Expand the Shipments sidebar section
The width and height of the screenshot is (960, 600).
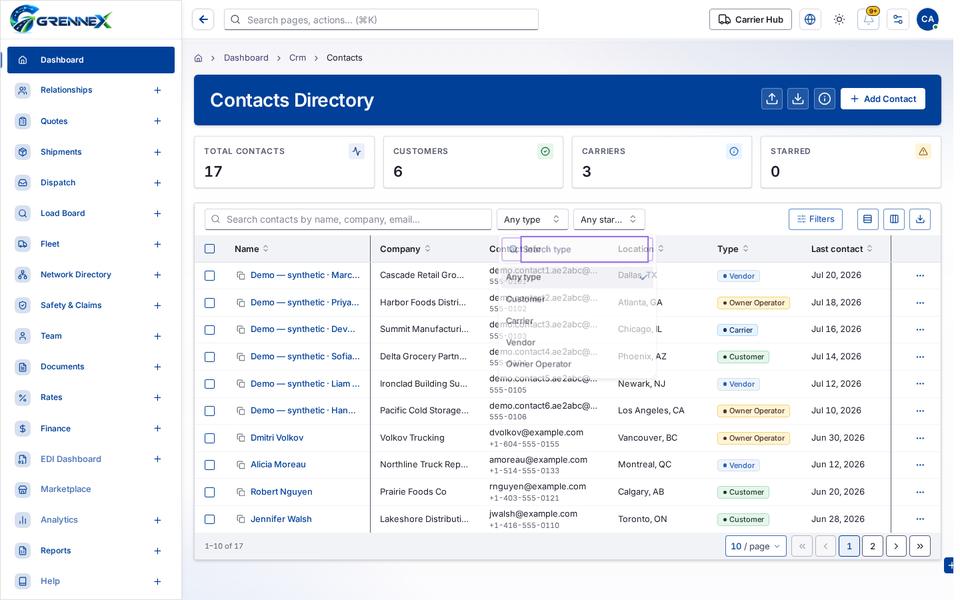click(157, 152)
